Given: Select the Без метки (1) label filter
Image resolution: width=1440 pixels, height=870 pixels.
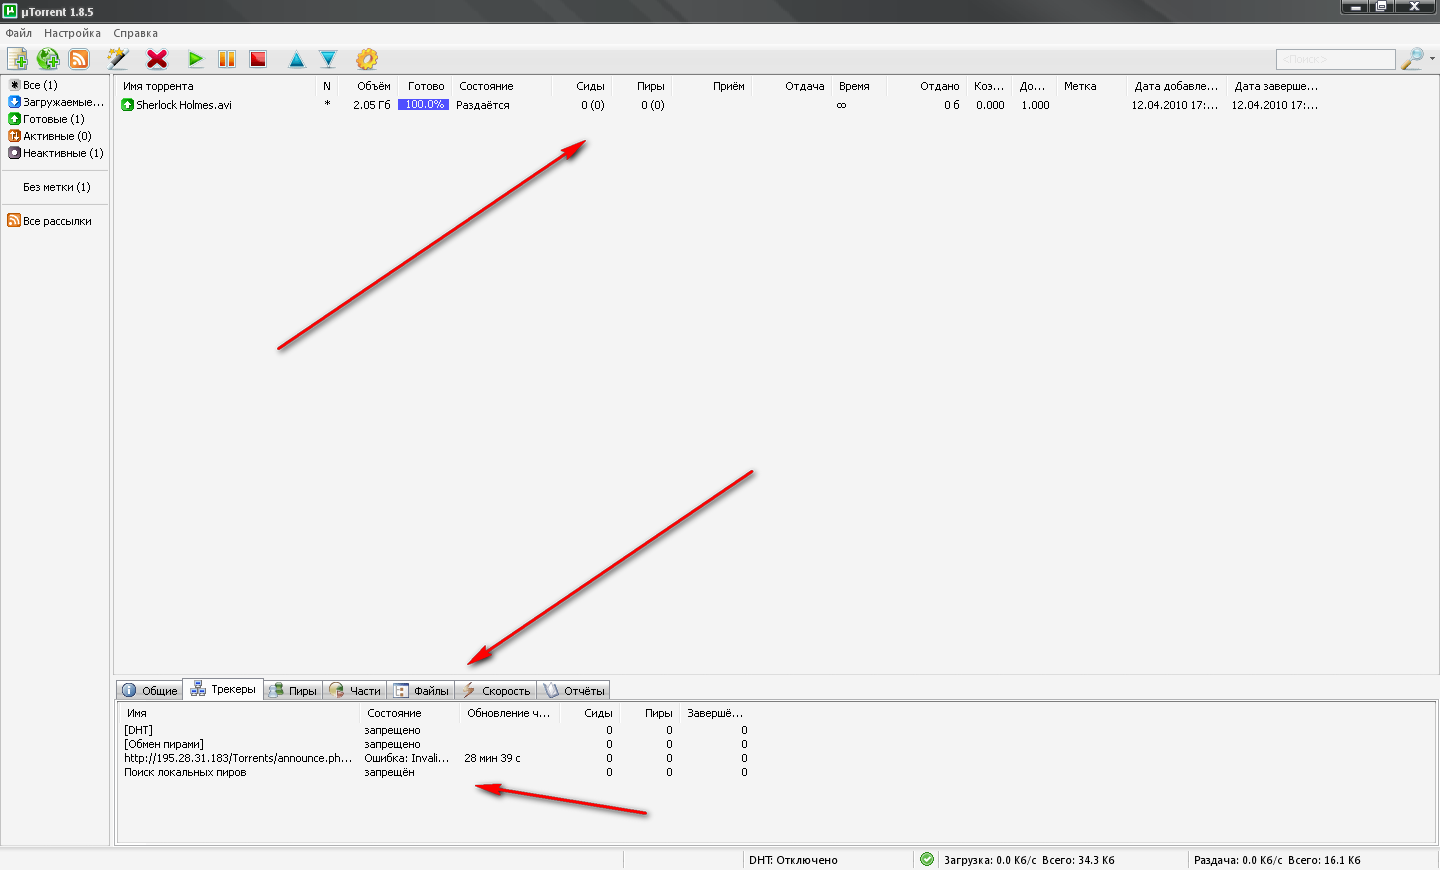Looking at the screenshot, I should point(57,187).
